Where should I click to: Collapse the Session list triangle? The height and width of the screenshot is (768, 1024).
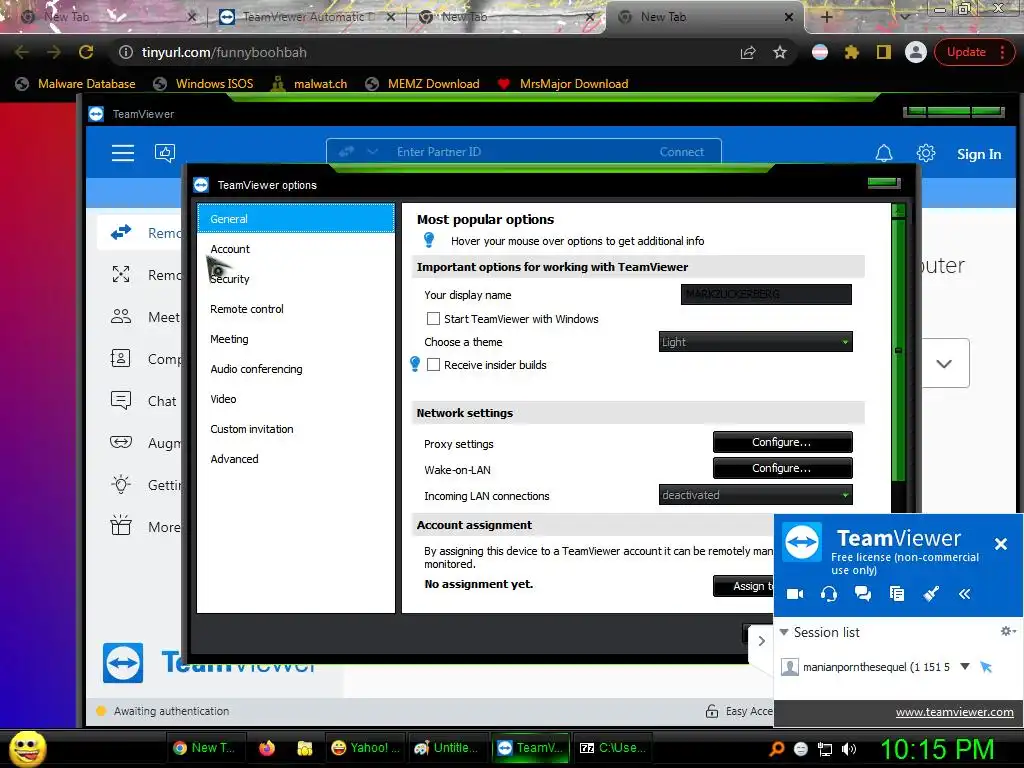point(784,632)
